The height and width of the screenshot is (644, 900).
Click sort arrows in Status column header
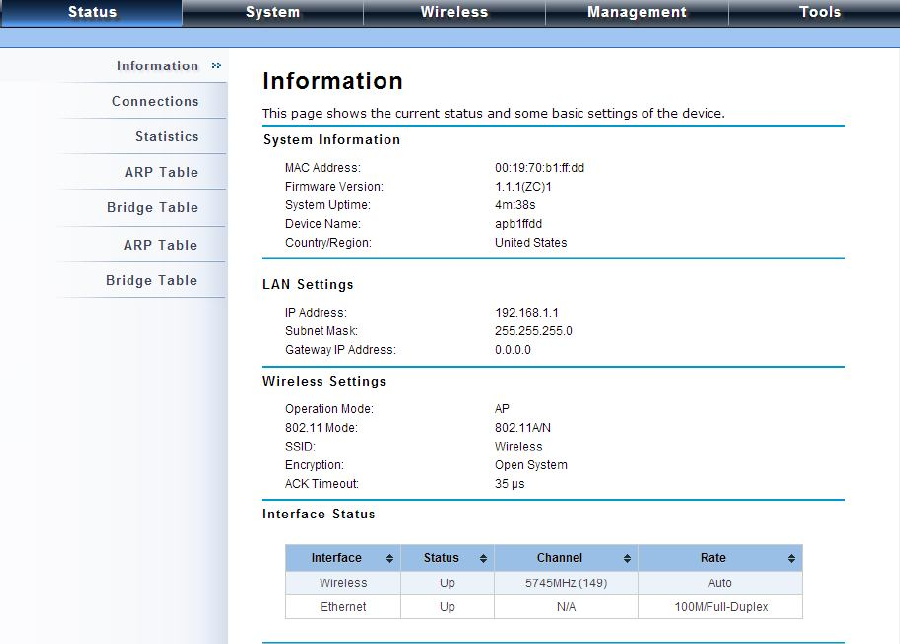(x=483, y=558)
